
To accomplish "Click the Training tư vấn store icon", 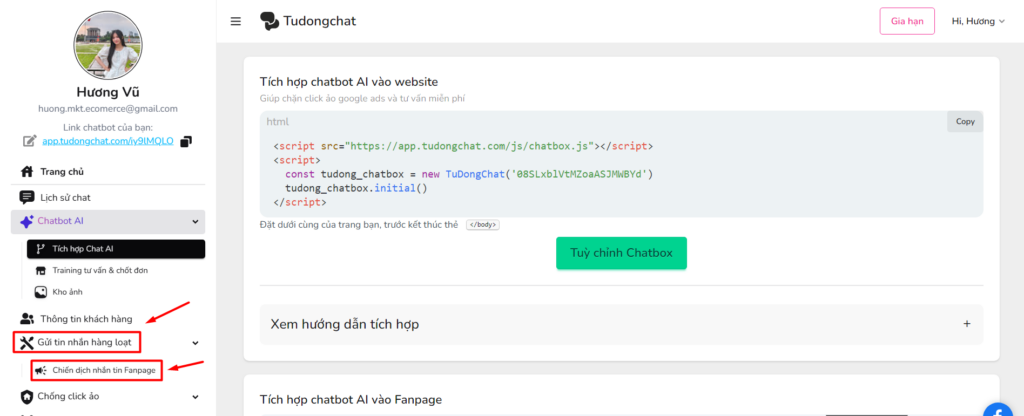I will [40, 270].
